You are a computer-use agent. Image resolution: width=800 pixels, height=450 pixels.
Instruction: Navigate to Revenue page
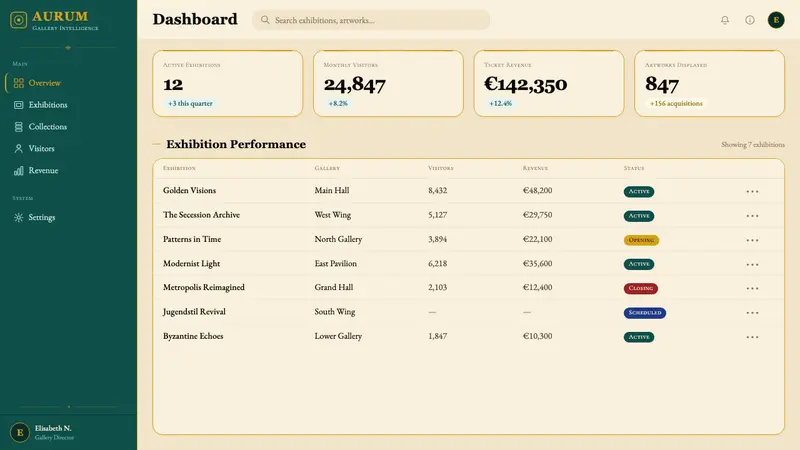tap(68, 170)
